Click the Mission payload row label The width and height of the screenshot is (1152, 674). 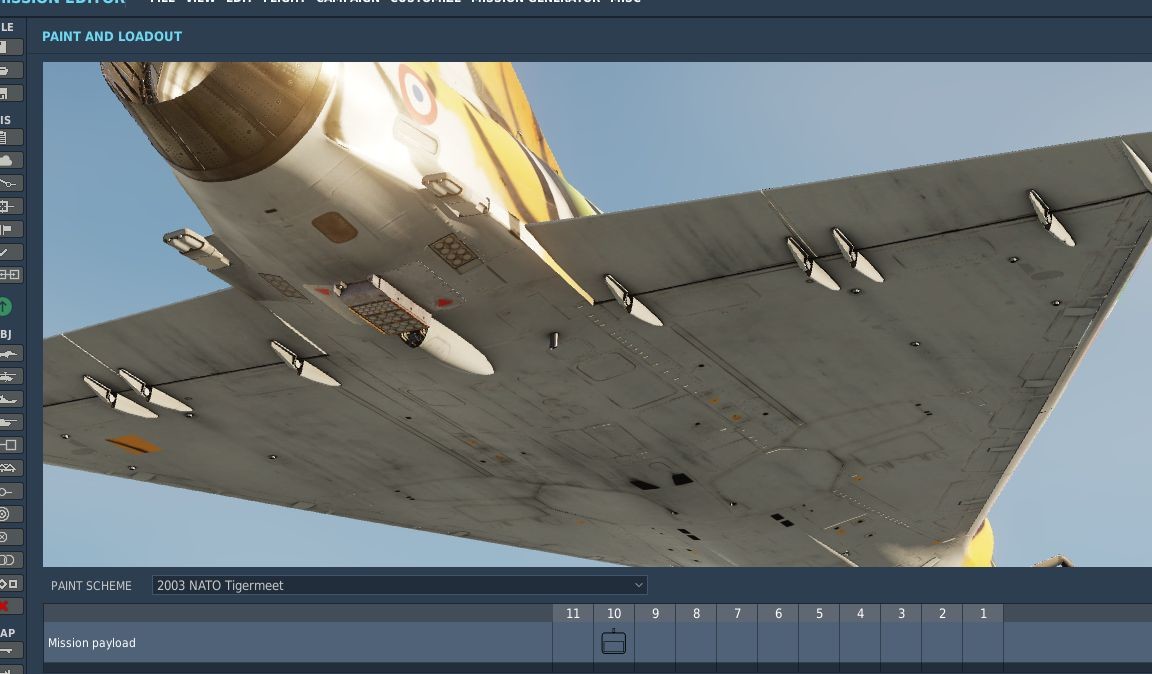[x=92, y=643]
